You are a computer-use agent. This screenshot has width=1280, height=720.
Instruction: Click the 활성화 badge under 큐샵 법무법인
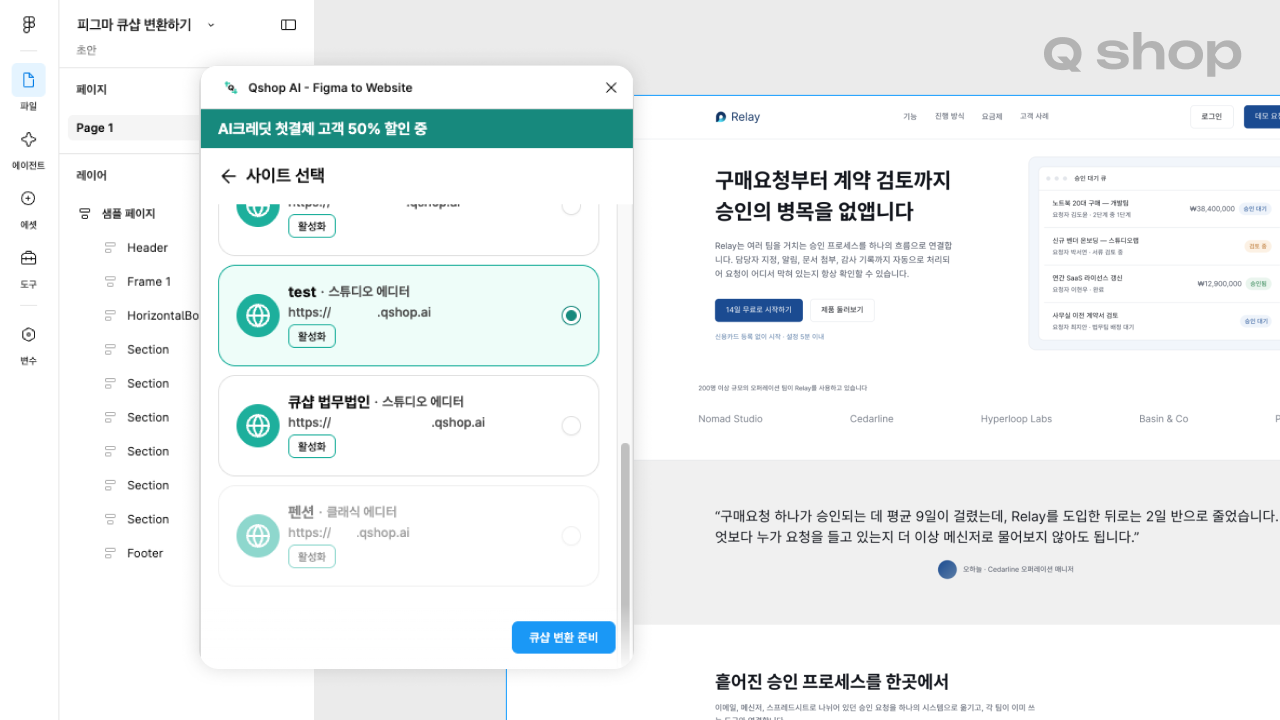(x=312, y=446)
